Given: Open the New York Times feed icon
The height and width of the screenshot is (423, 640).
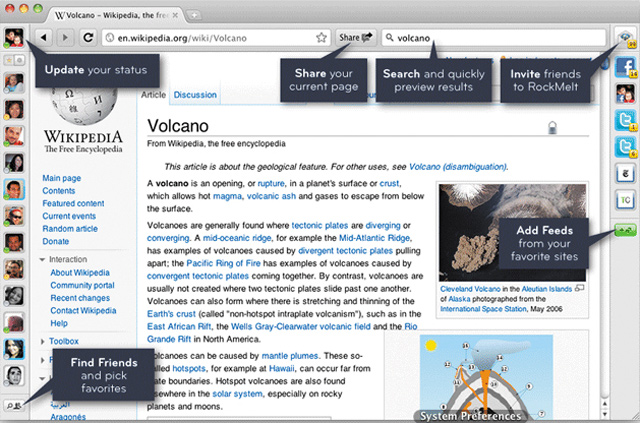Looking at the screenshot, I should pos(625,174).
